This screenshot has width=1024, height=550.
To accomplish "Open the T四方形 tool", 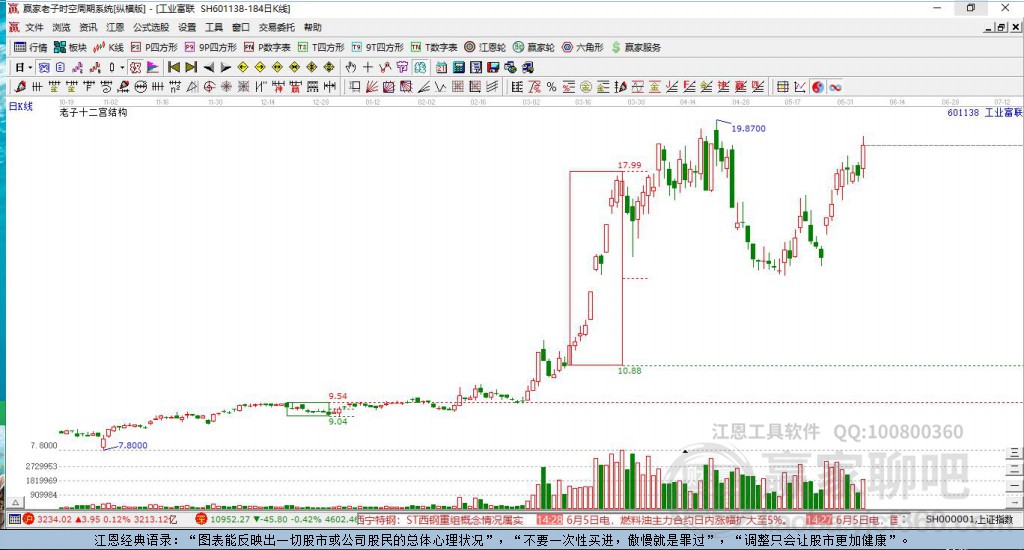I will [321, 47].
